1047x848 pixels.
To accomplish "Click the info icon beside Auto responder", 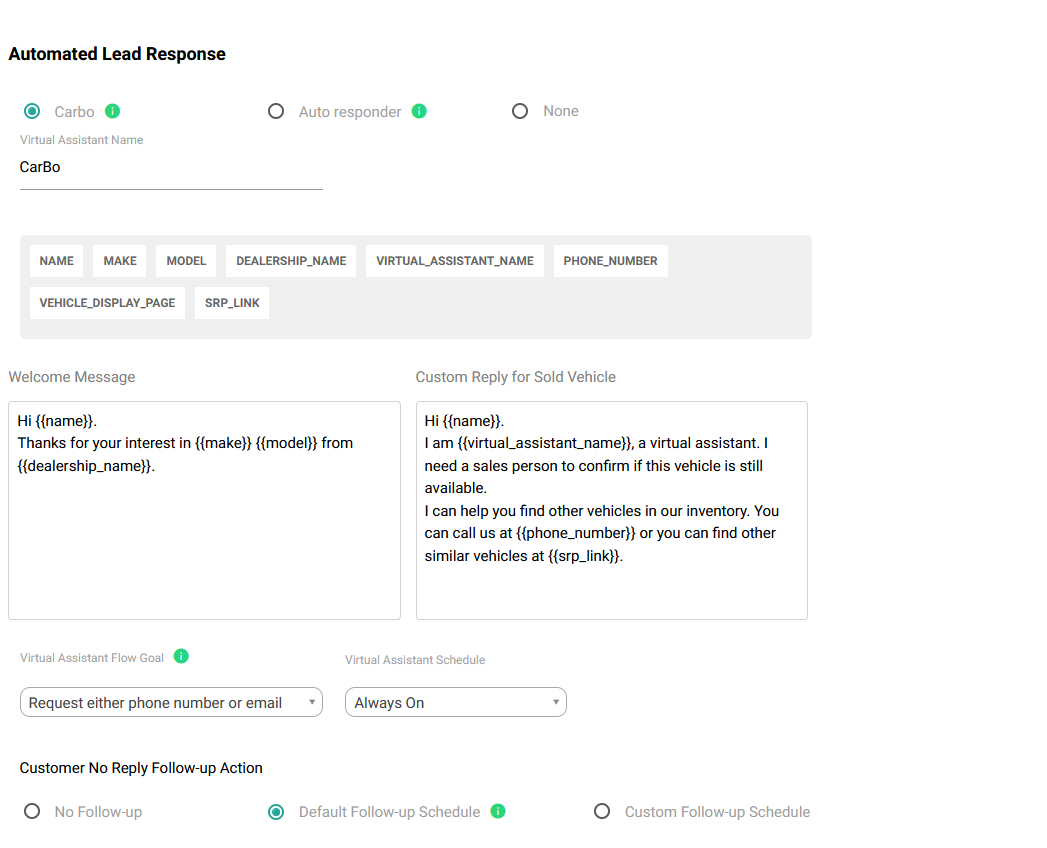I will [419, 111].
